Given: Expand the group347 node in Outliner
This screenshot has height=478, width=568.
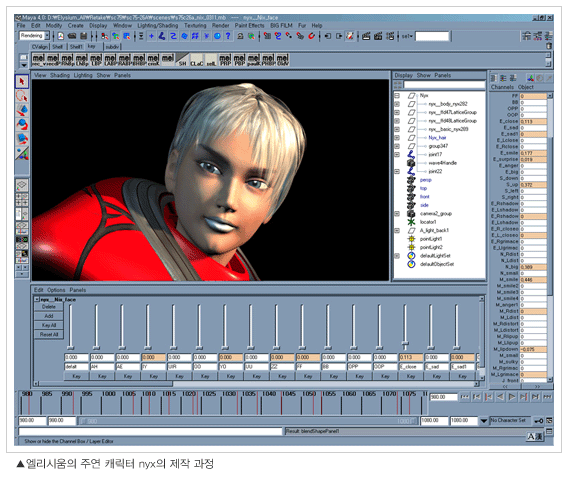Looking at the screenshot, I should coord(397,146).
